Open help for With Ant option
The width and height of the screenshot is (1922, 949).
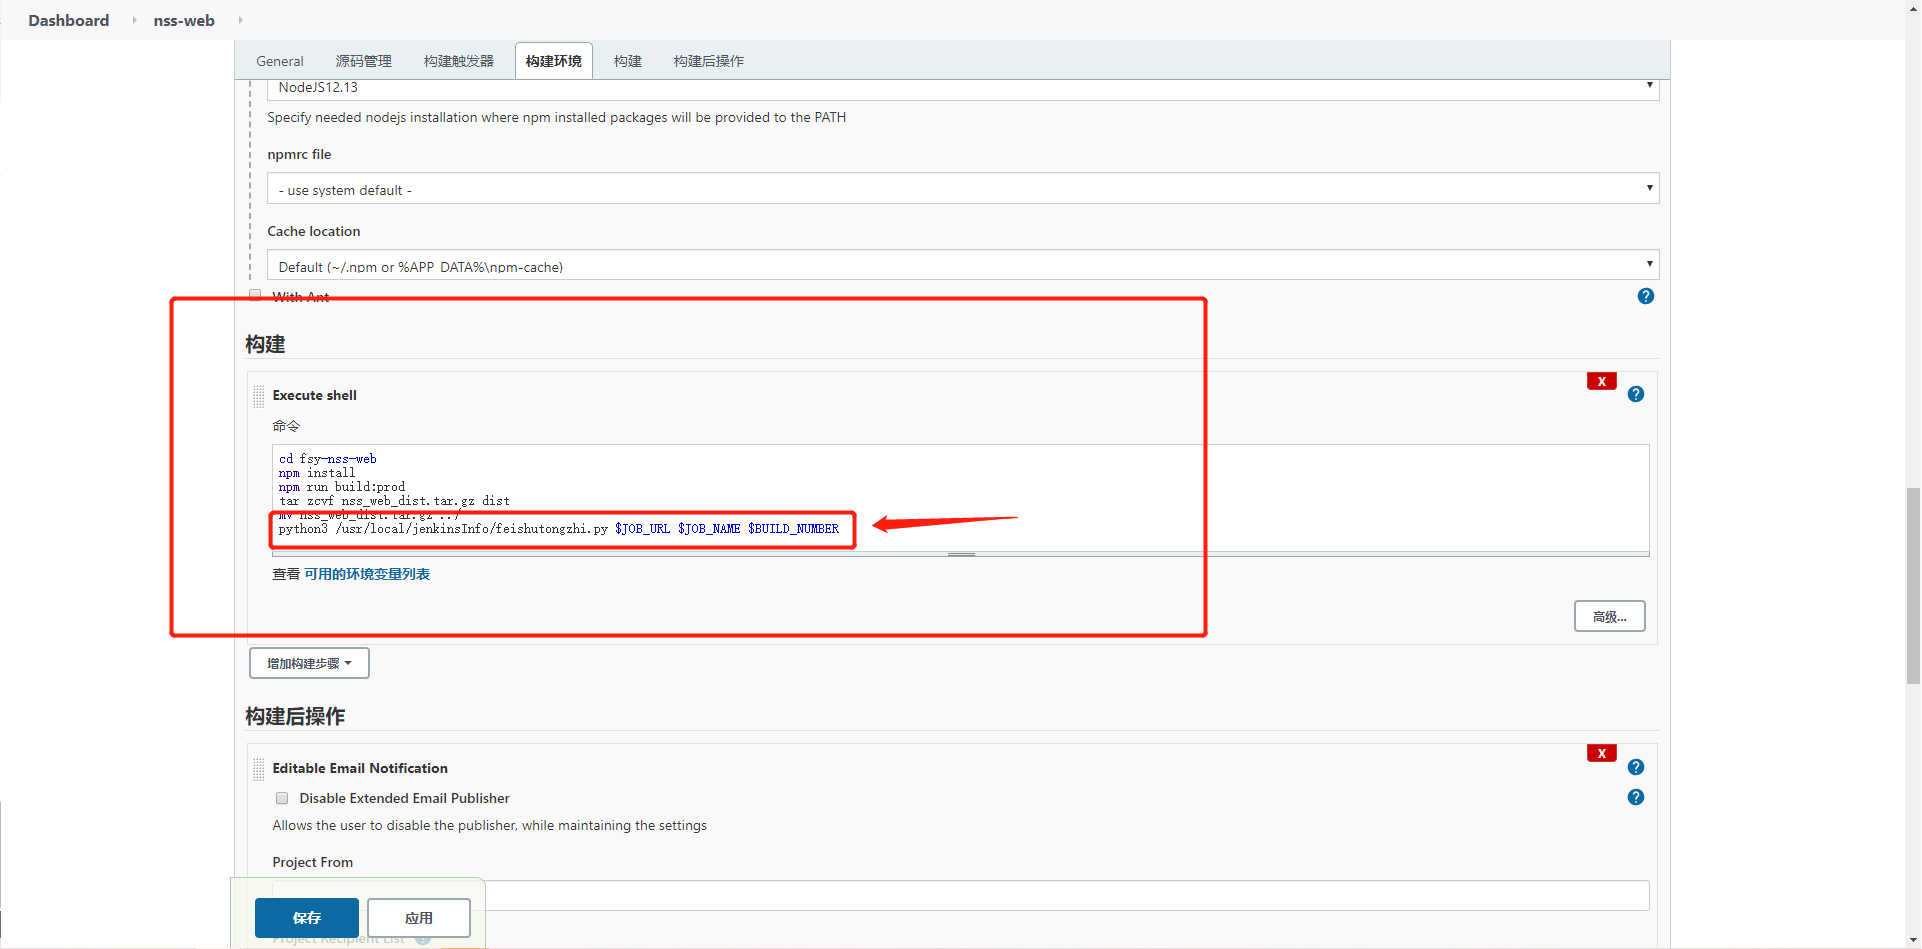1645,296
